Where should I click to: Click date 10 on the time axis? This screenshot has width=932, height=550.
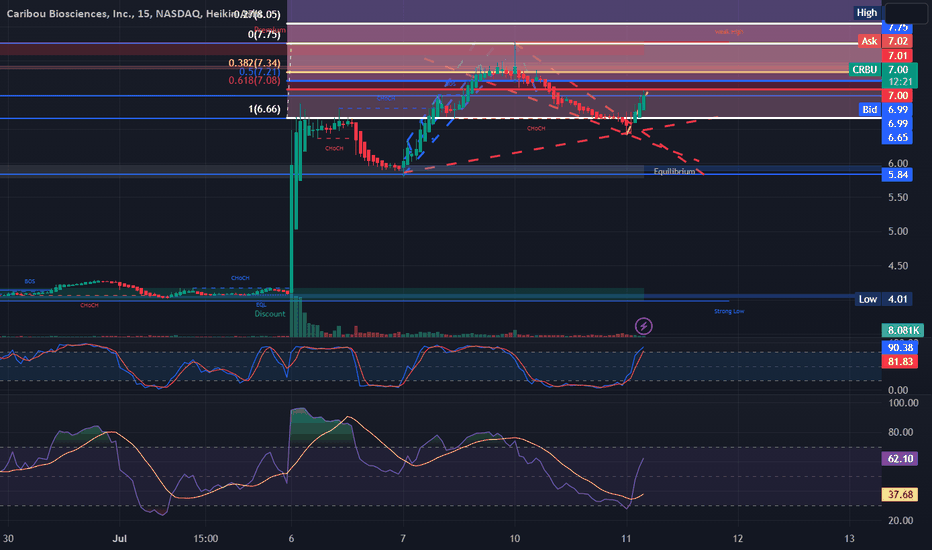tap(514, 538)
